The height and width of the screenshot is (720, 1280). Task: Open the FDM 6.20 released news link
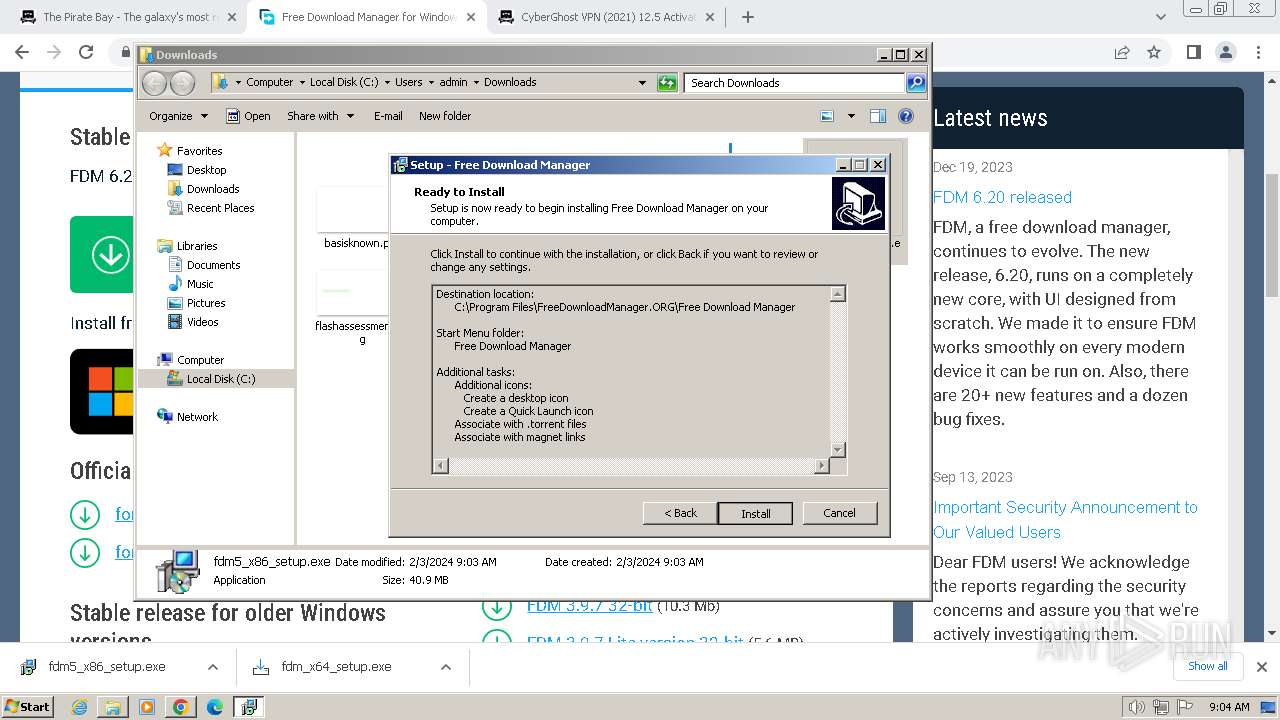pyautogui.click(x=1002, y=197)
